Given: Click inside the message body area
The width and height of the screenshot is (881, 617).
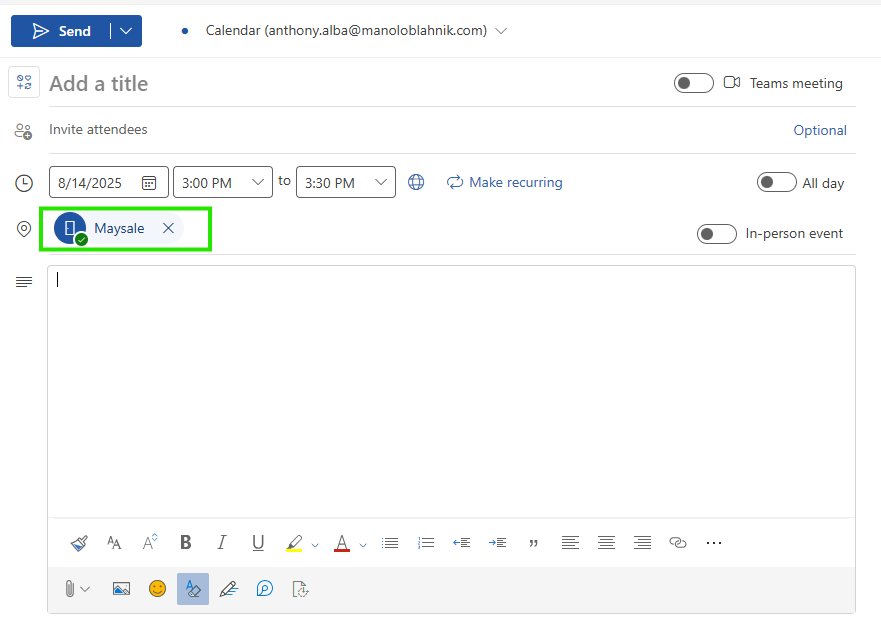Looking at the screenshot, I should click(x=451, y=391).
